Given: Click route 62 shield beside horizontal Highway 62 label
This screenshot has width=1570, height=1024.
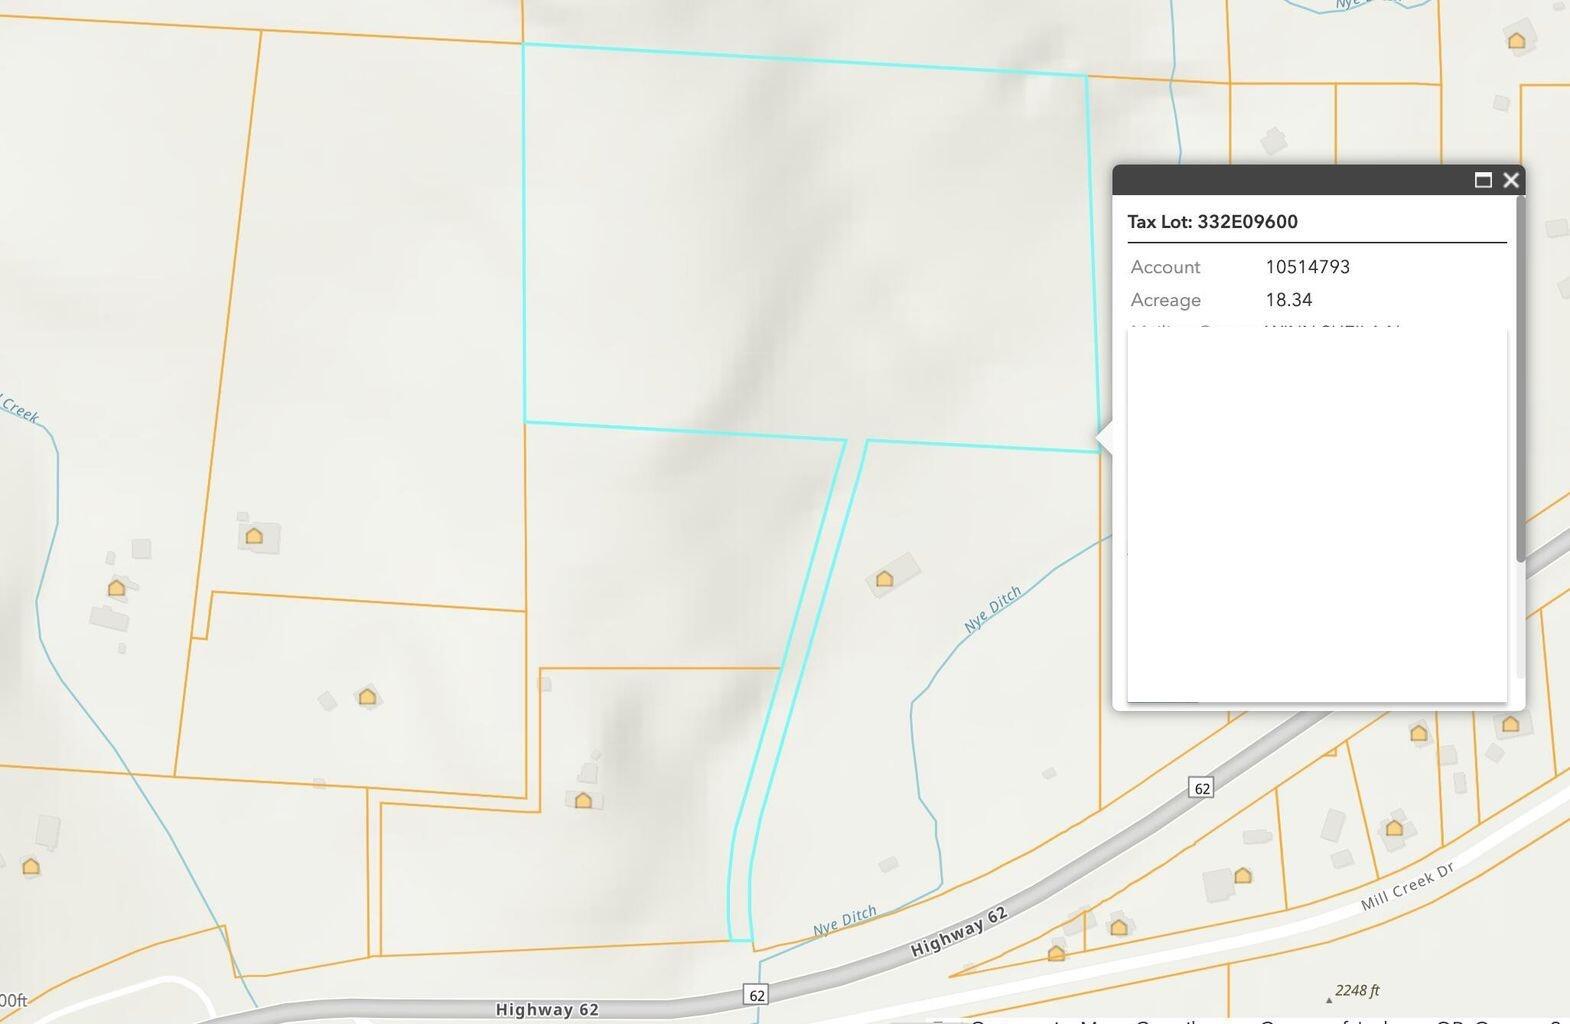Looking at the screenshot, I should pos(757,995).
